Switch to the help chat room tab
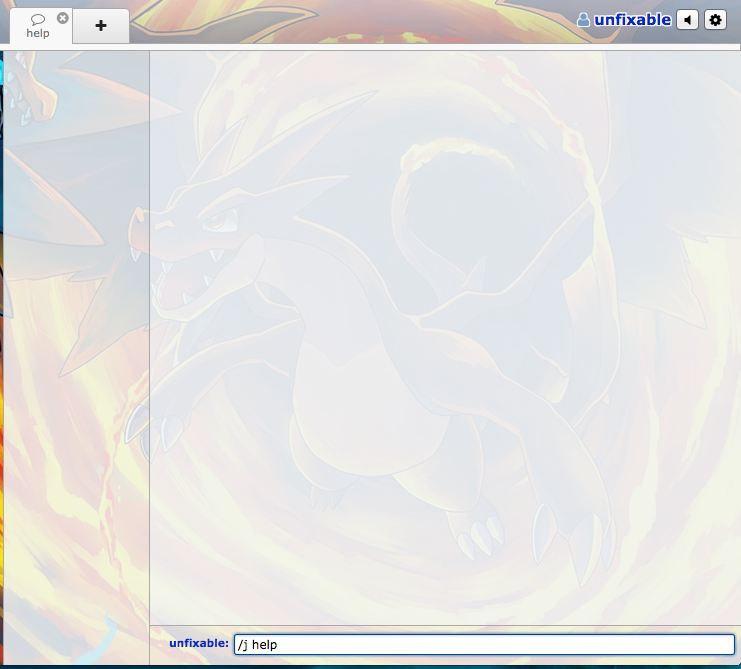Screen dimensions: 741x669 (41, 26)
